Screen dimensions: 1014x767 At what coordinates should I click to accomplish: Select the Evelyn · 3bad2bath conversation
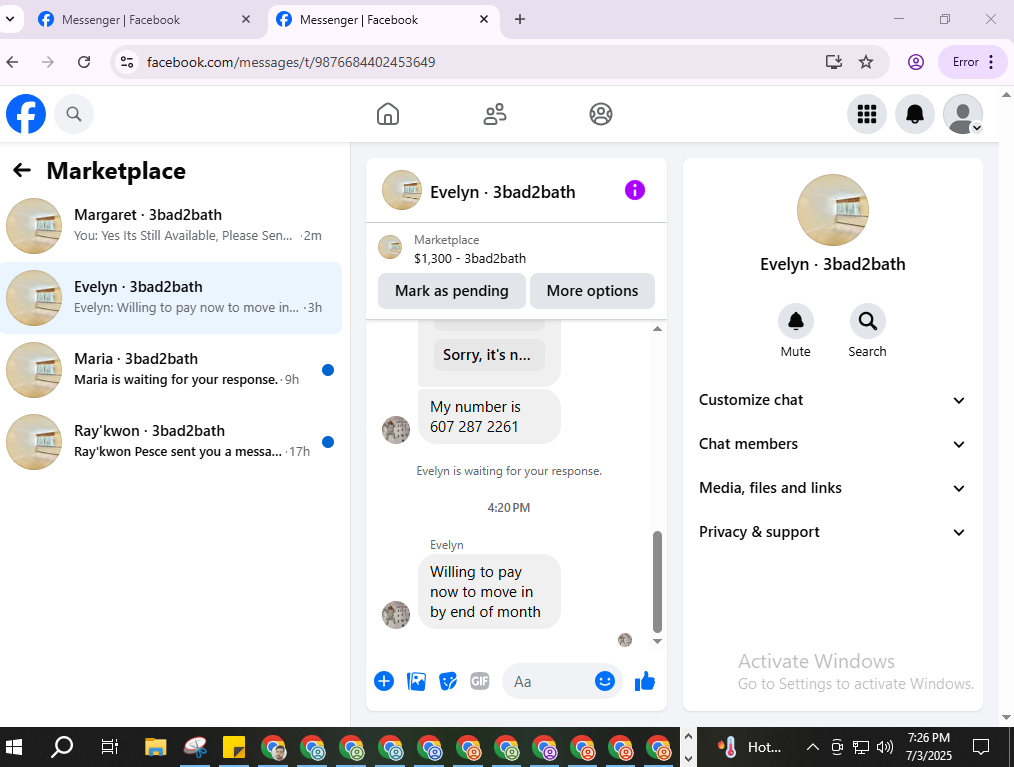(x=171, y=298)
